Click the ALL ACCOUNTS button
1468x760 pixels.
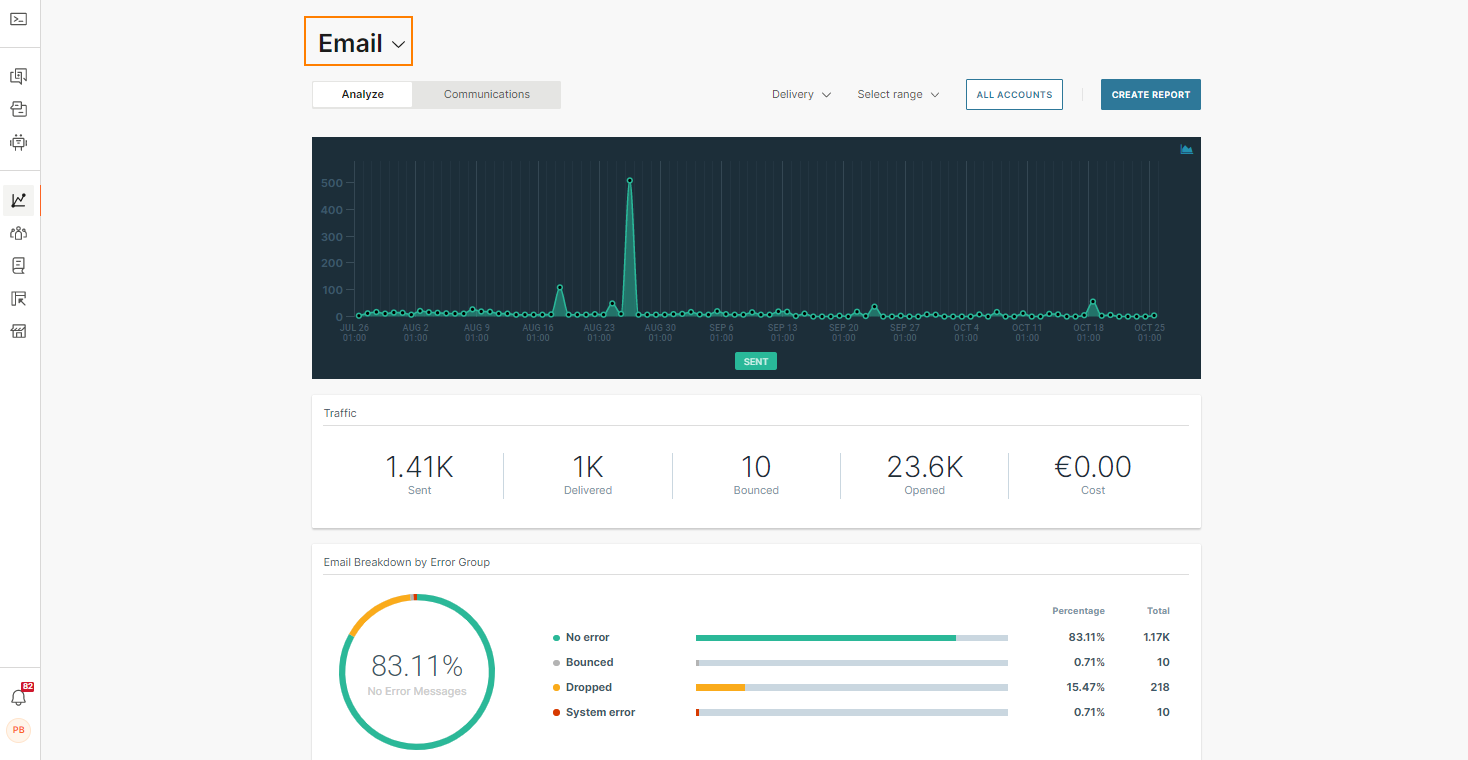coord(1014,95)
